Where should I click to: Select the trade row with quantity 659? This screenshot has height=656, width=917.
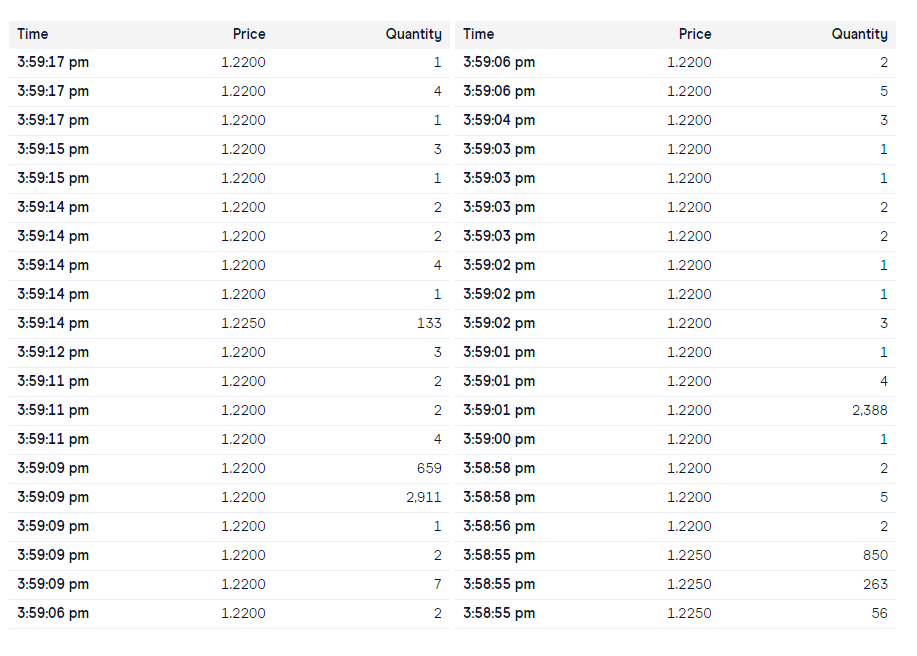229,469
